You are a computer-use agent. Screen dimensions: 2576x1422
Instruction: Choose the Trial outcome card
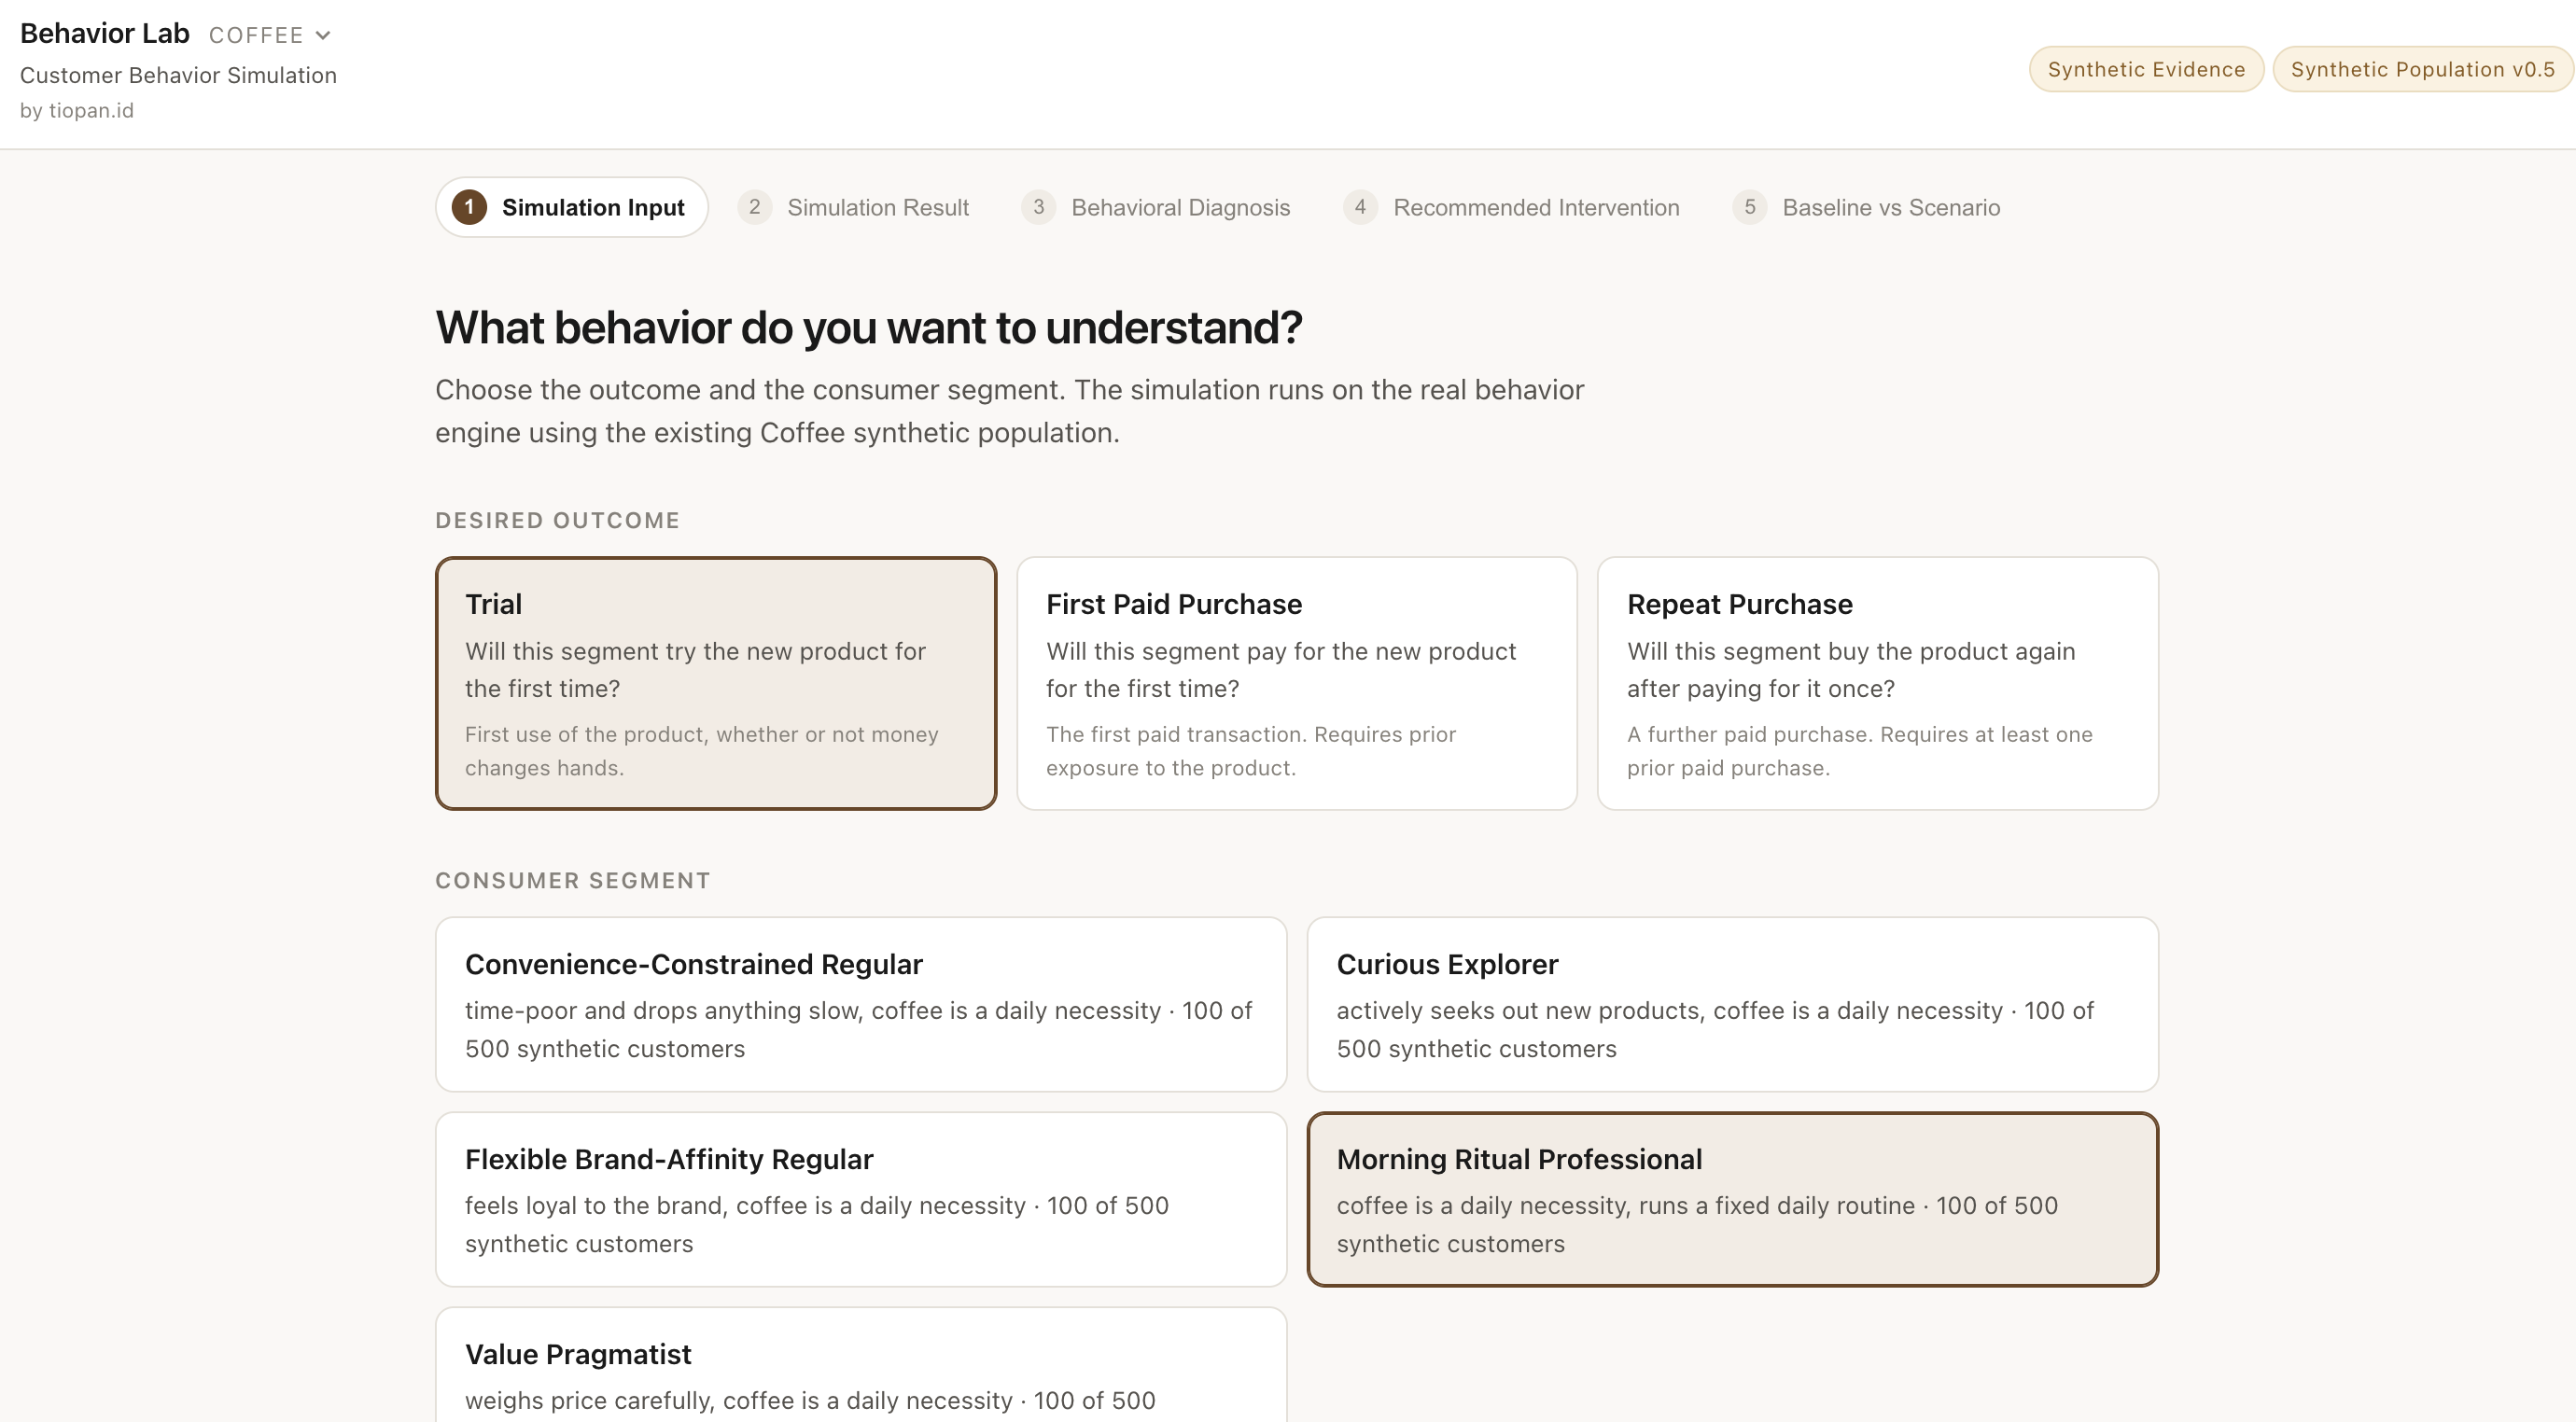pyautogui.click(x=716, y=683)
